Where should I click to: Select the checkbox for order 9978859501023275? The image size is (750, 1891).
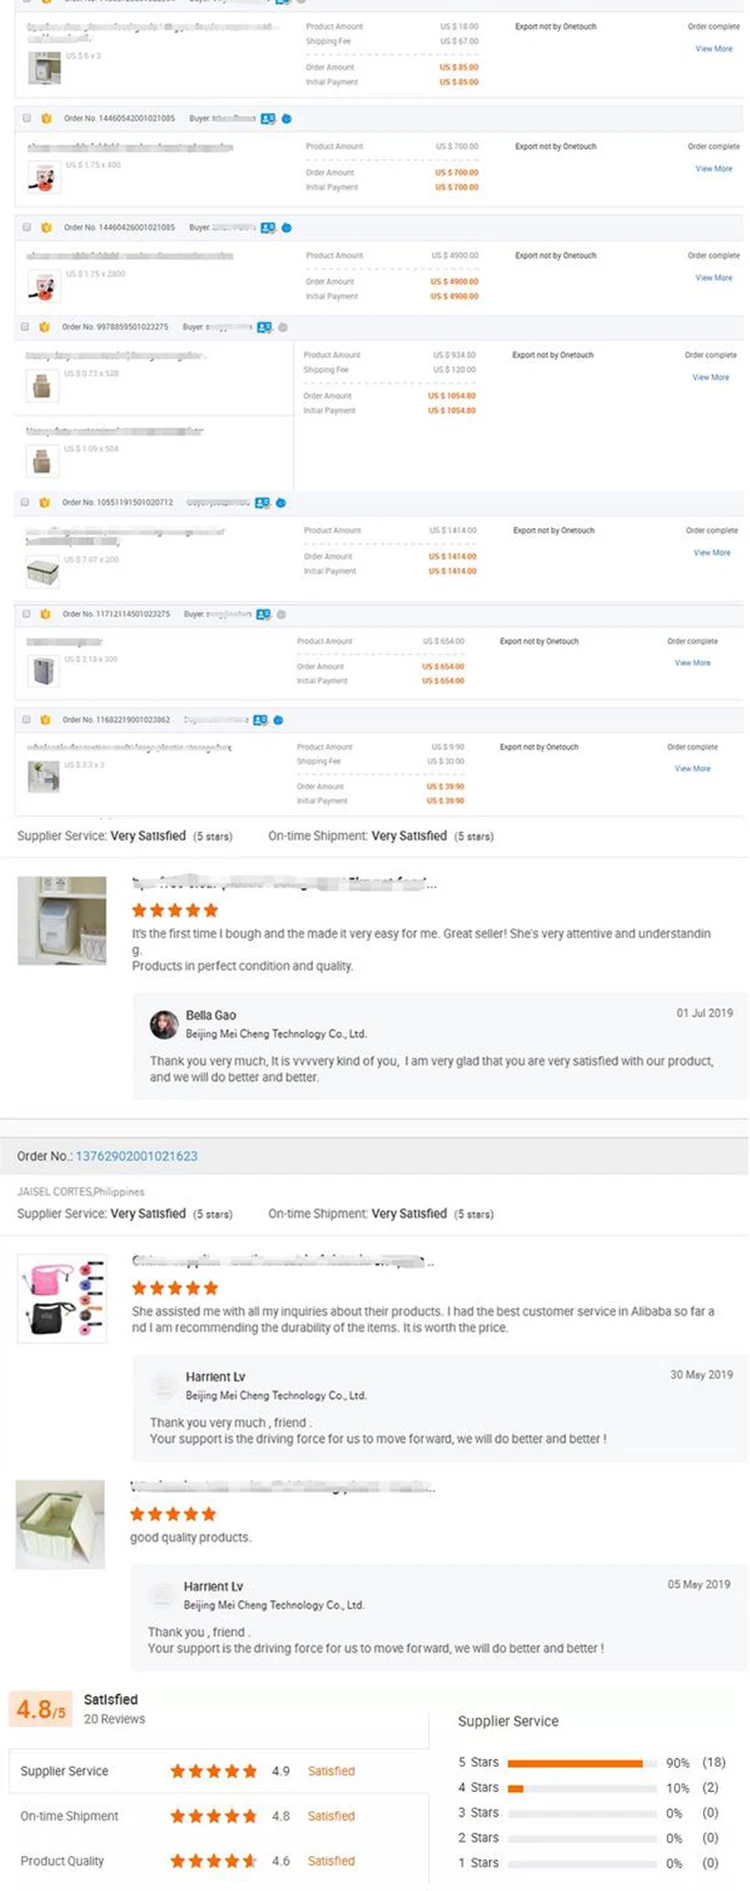click(x=25, y=327)
